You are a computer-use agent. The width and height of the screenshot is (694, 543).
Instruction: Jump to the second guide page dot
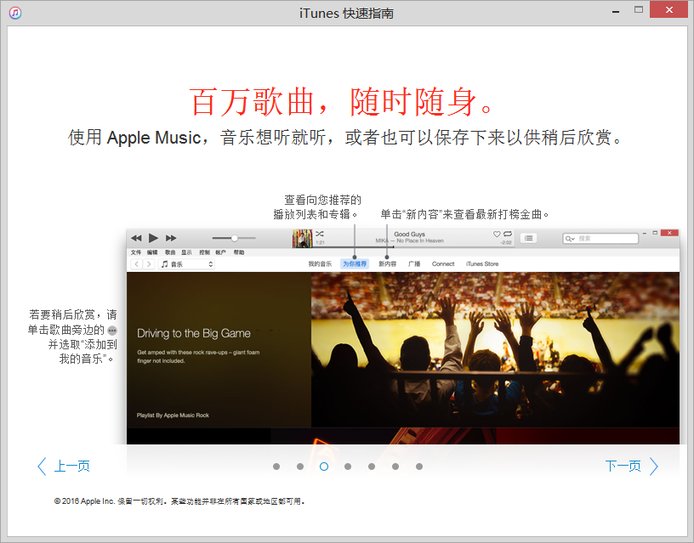click(300, 466)
